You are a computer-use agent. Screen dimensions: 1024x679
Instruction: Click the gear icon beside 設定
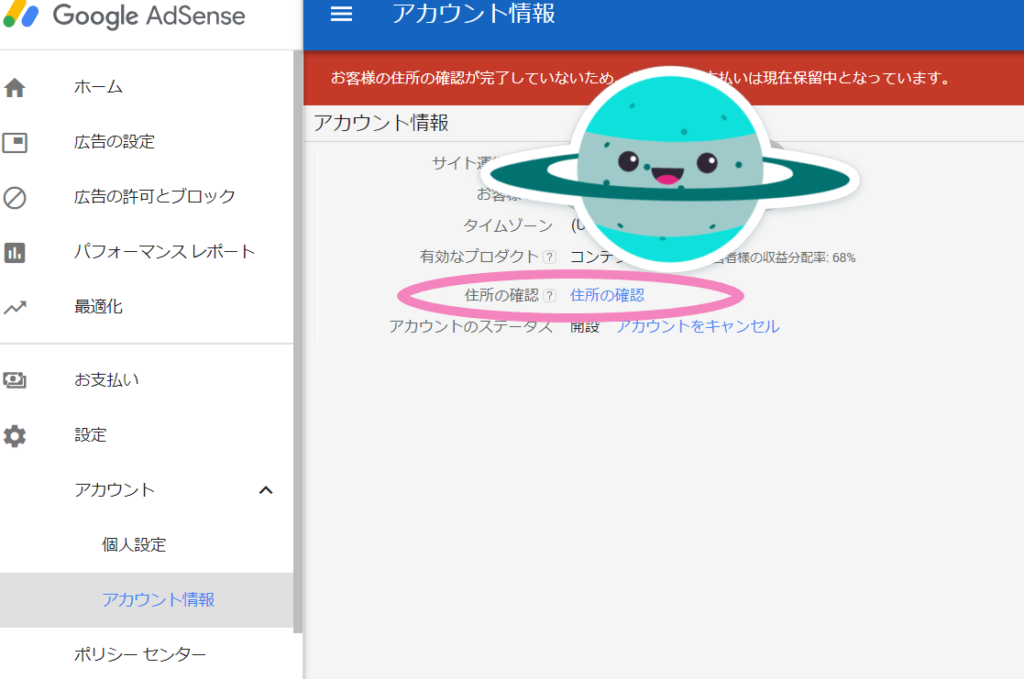tap(14, 435)
